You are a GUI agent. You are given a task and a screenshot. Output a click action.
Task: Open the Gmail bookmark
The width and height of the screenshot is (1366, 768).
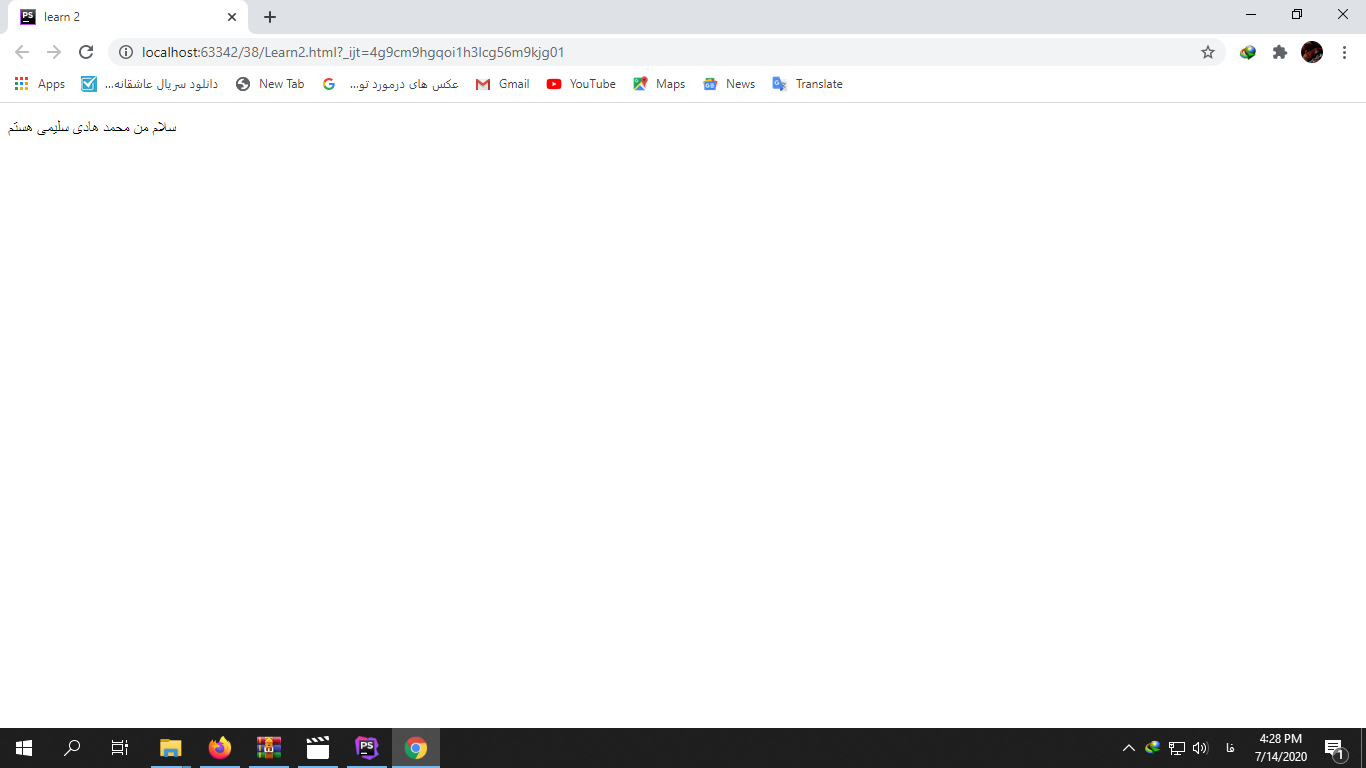click(503, 84)
